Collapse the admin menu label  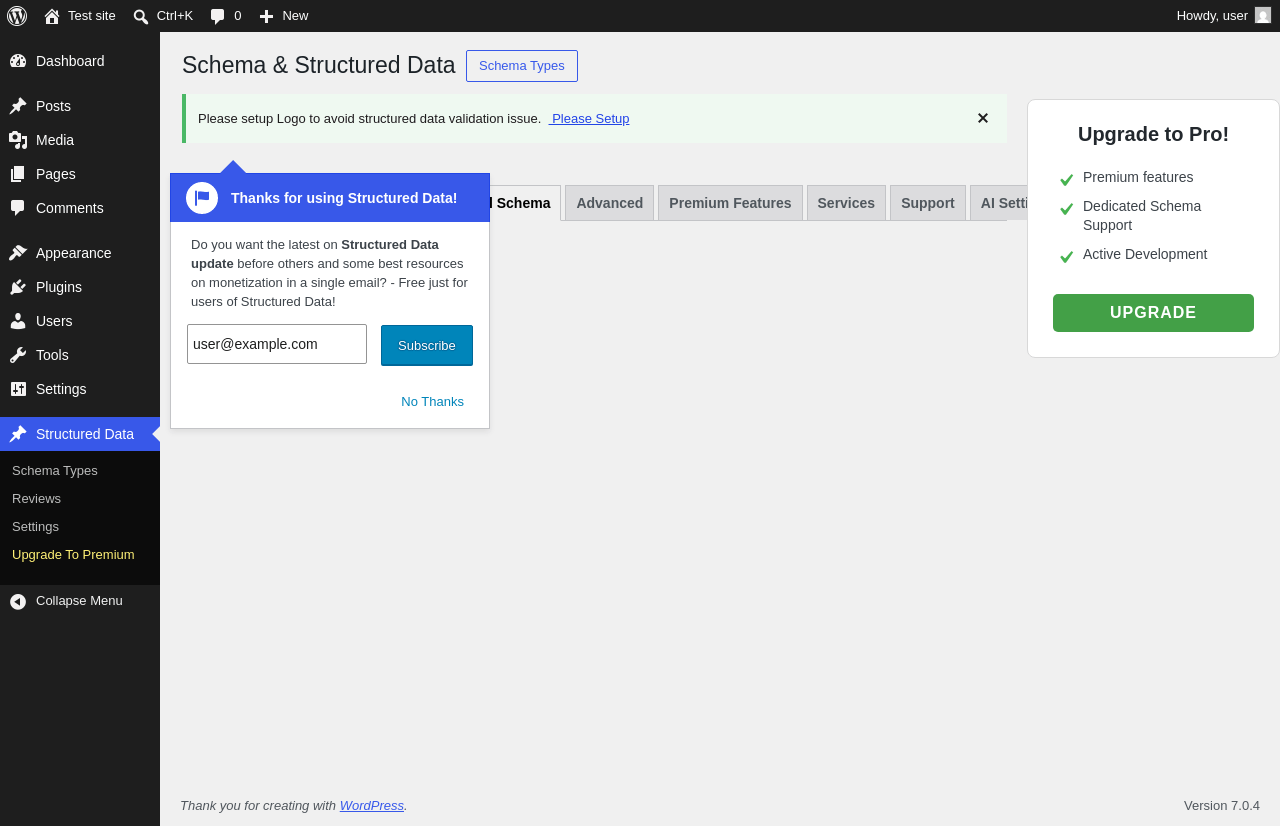[79, 601]
